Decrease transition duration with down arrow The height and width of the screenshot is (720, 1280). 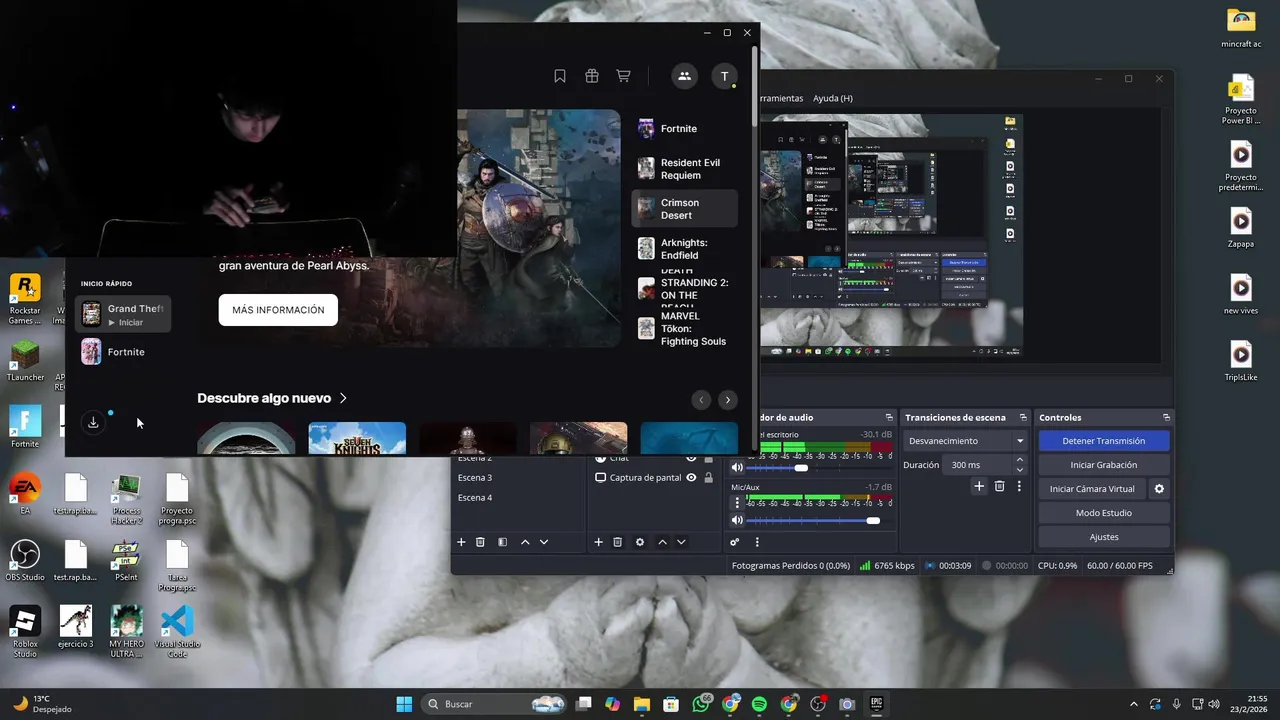point(1020,470)
